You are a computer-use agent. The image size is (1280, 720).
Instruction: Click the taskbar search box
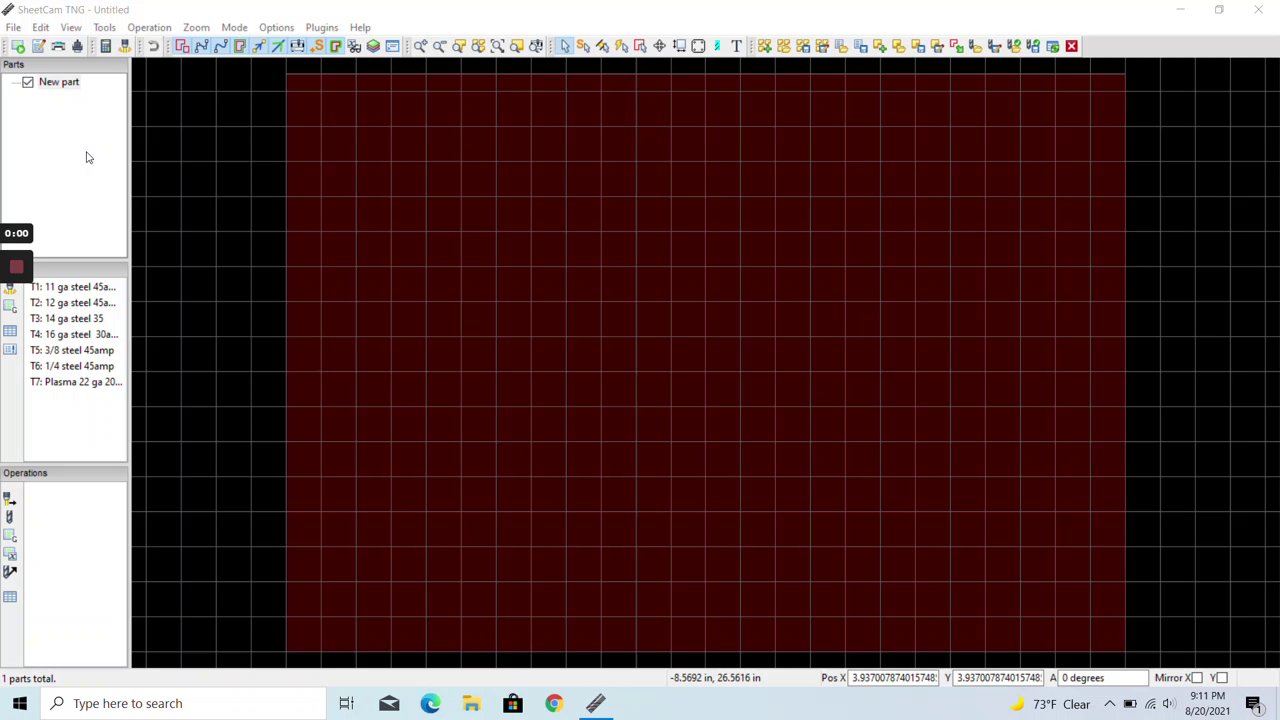click(x=183, y=703)
